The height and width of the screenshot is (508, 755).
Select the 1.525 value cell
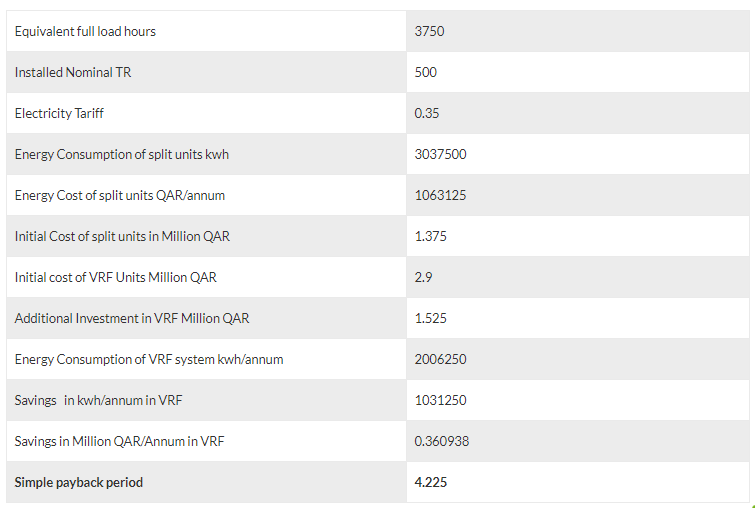(431, 318)
